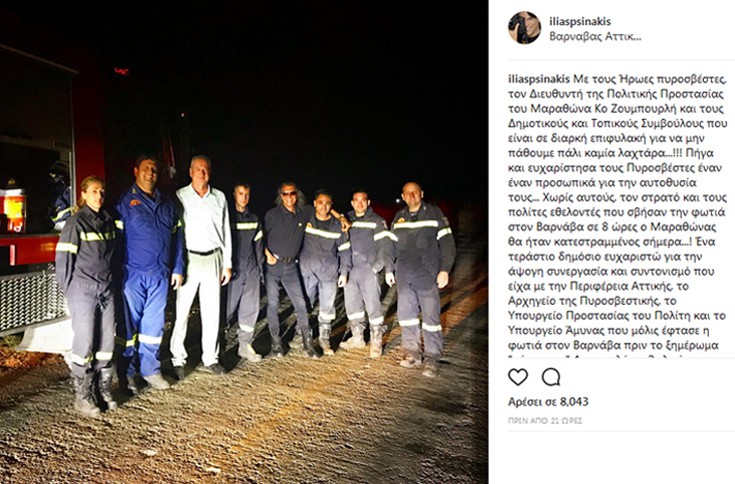The image size is (735, 484).
Task: Open the Βαρναβας Αττικ... location link
Action: pyautogui.click(x=595, y=36)
